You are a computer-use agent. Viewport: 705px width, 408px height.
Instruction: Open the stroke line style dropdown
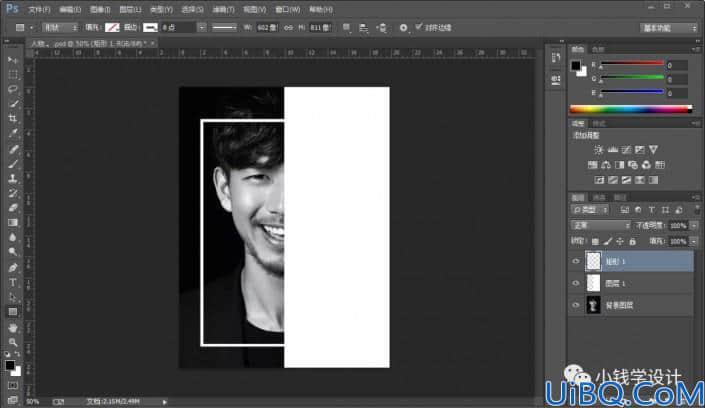click(x=224, y=28)
